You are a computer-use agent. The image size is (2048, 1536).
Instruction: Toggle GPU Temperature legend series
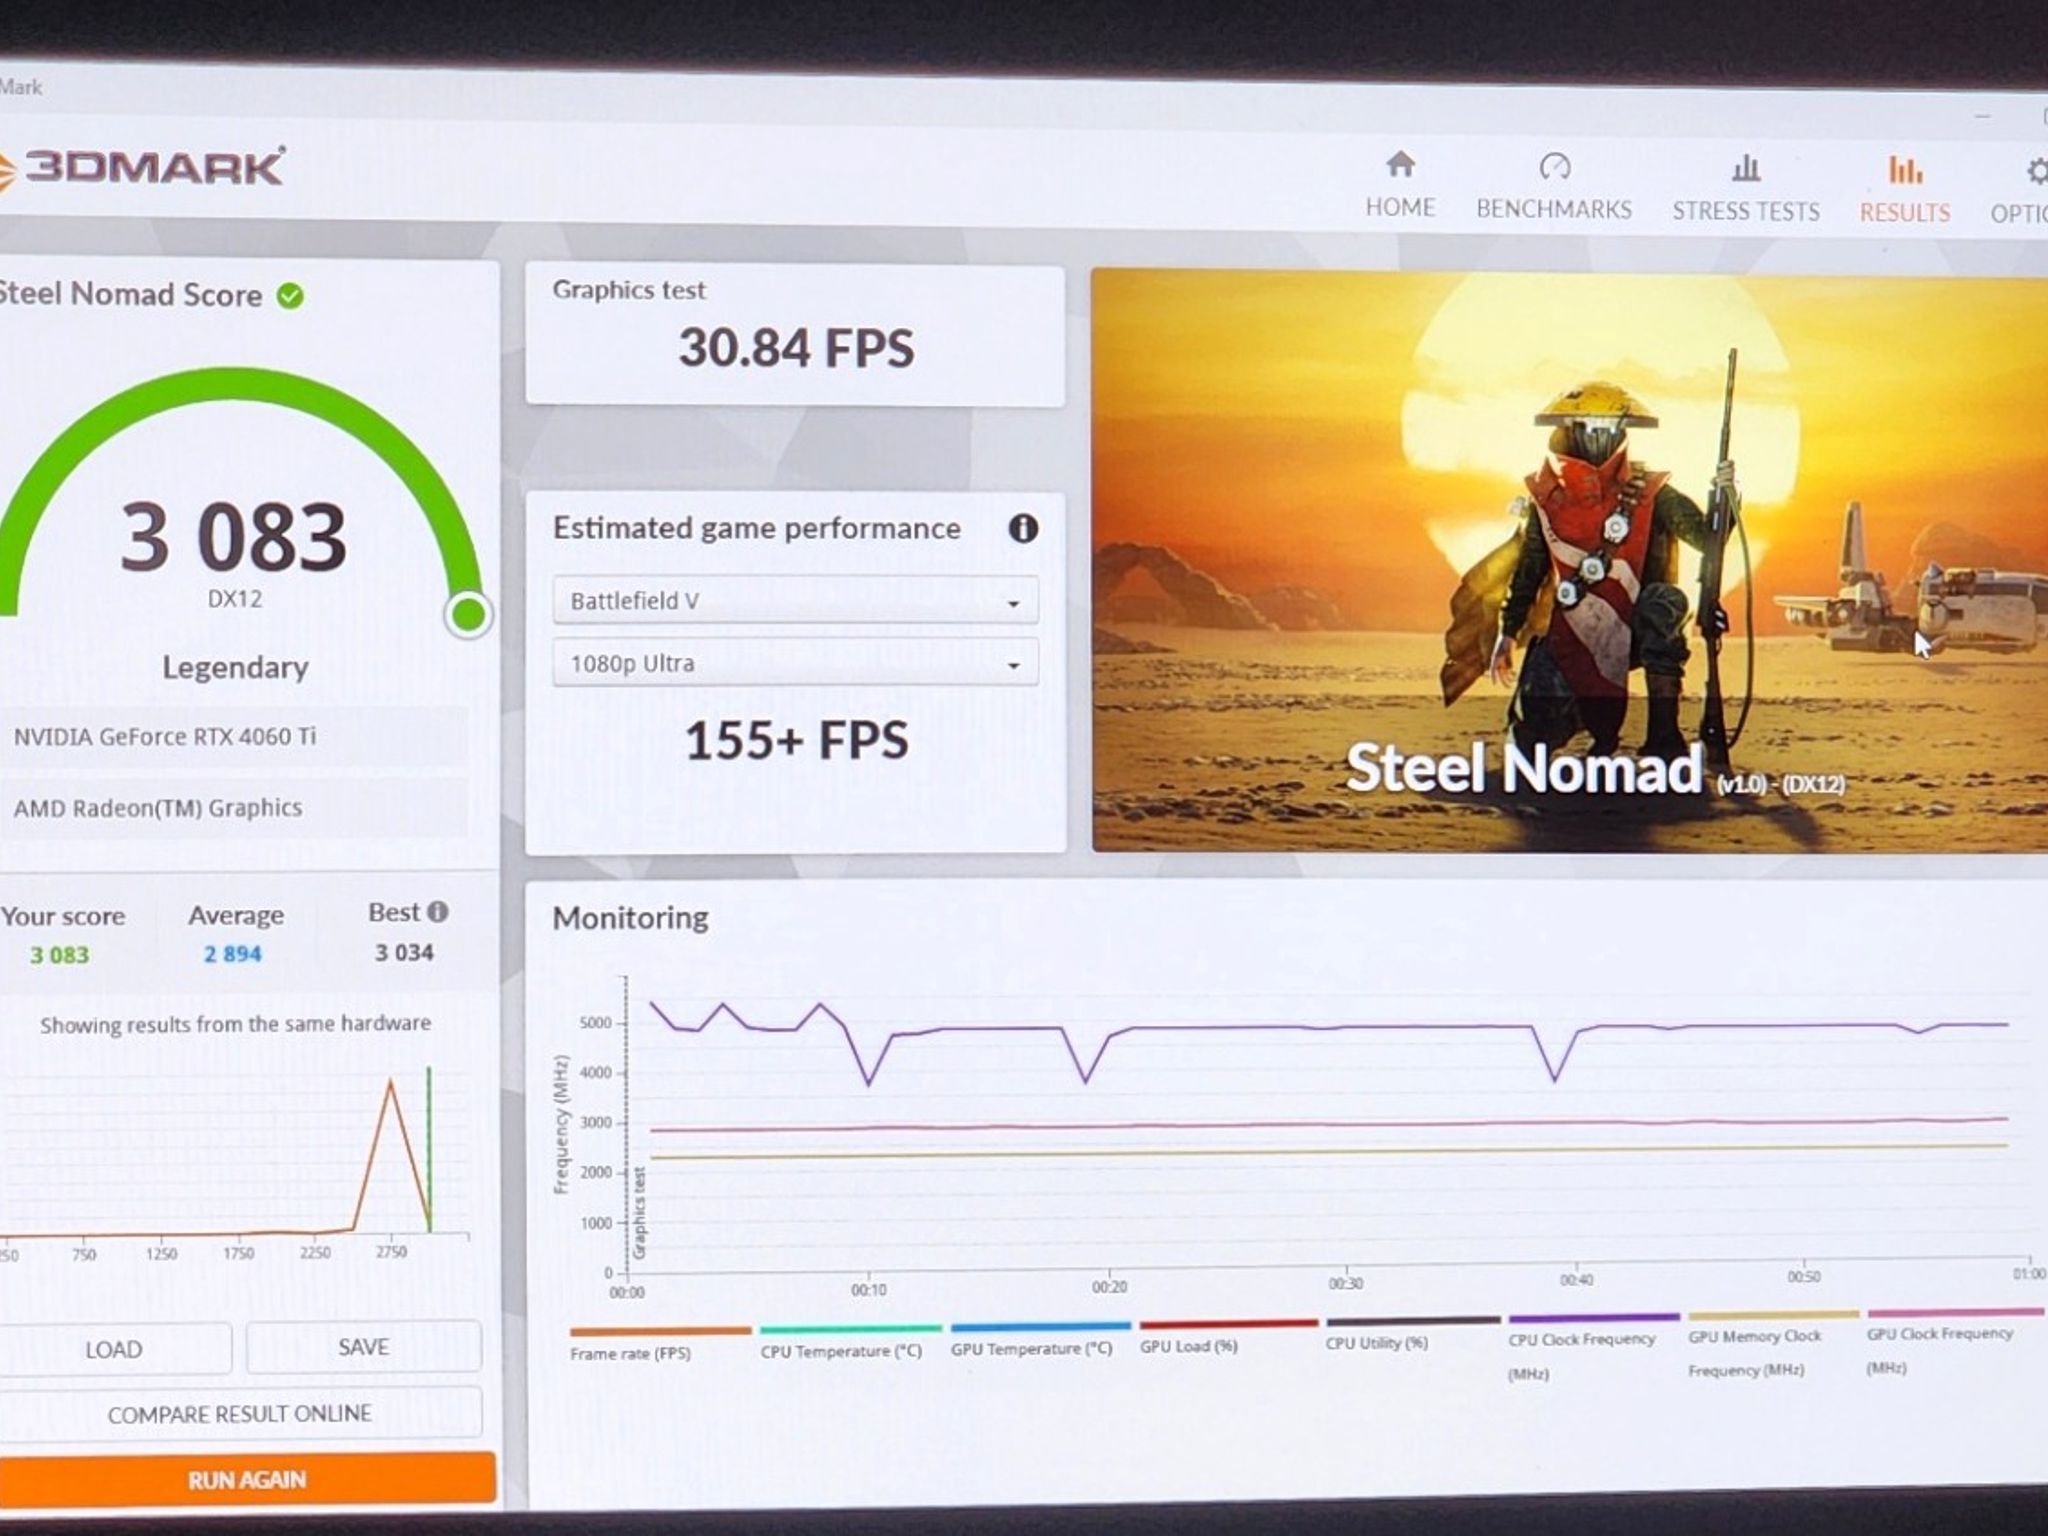pos(1040,1339)
